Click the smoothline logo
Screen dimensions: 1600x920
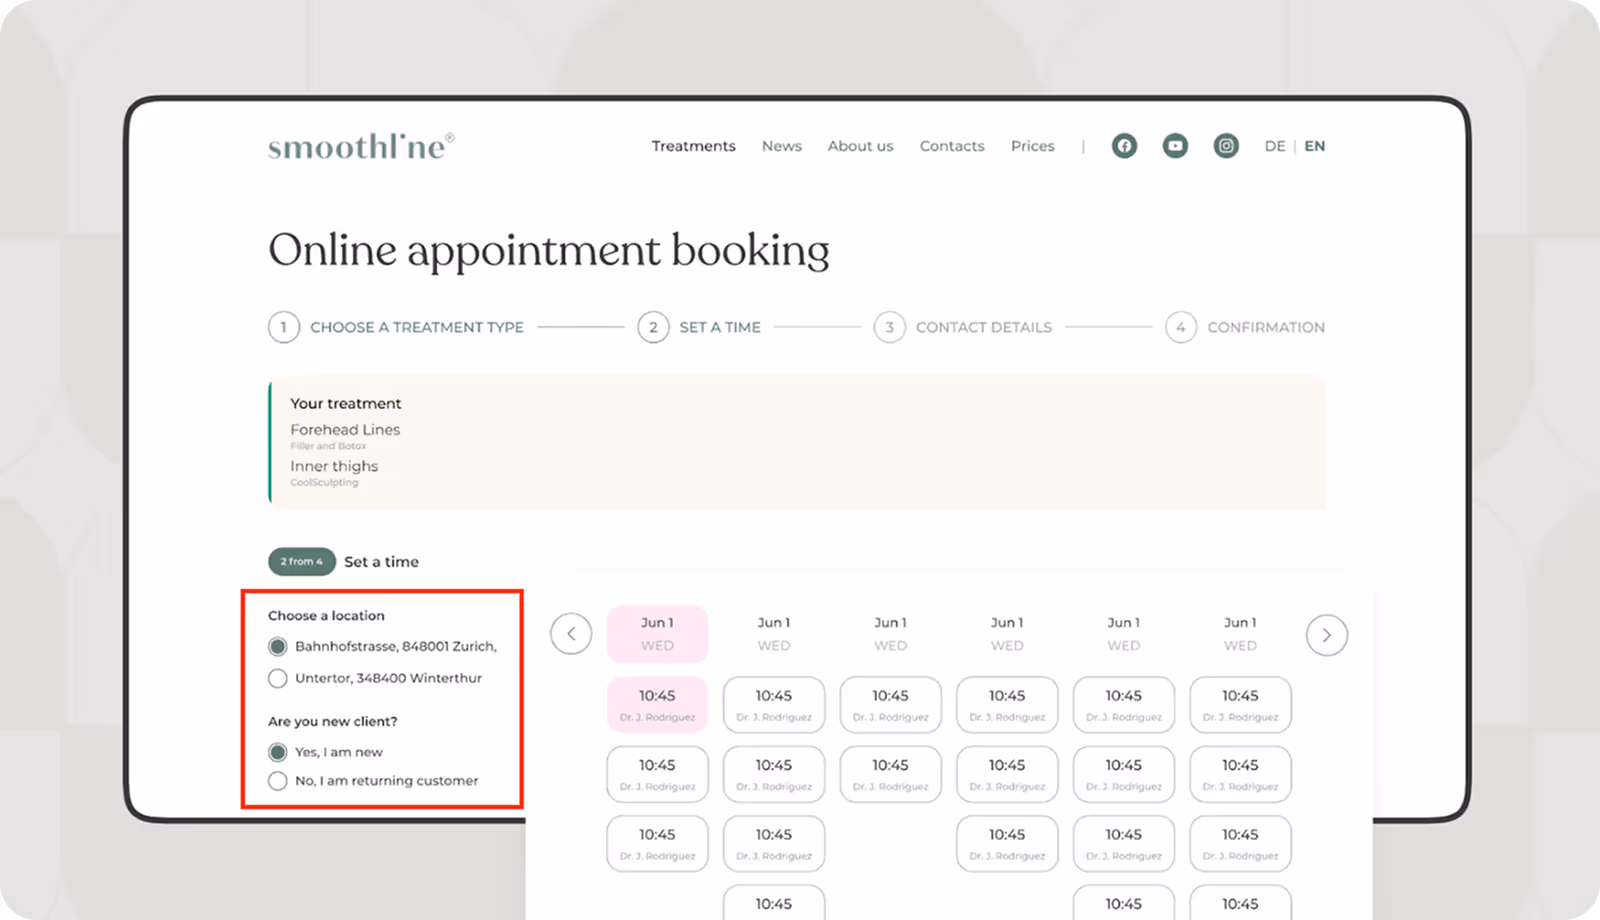[x=360, y=145]
